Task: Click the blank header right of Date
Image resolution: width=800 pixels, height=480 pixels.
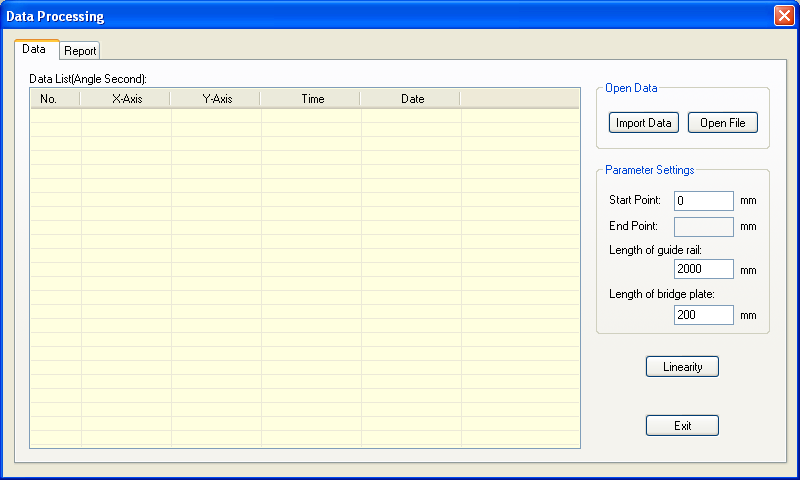Action: click(519, 99)
